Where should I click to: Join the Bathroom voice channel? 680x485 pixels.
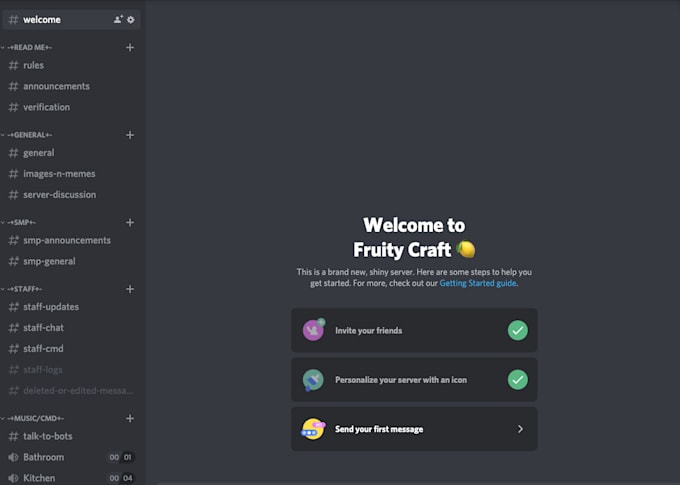[72, 457]
